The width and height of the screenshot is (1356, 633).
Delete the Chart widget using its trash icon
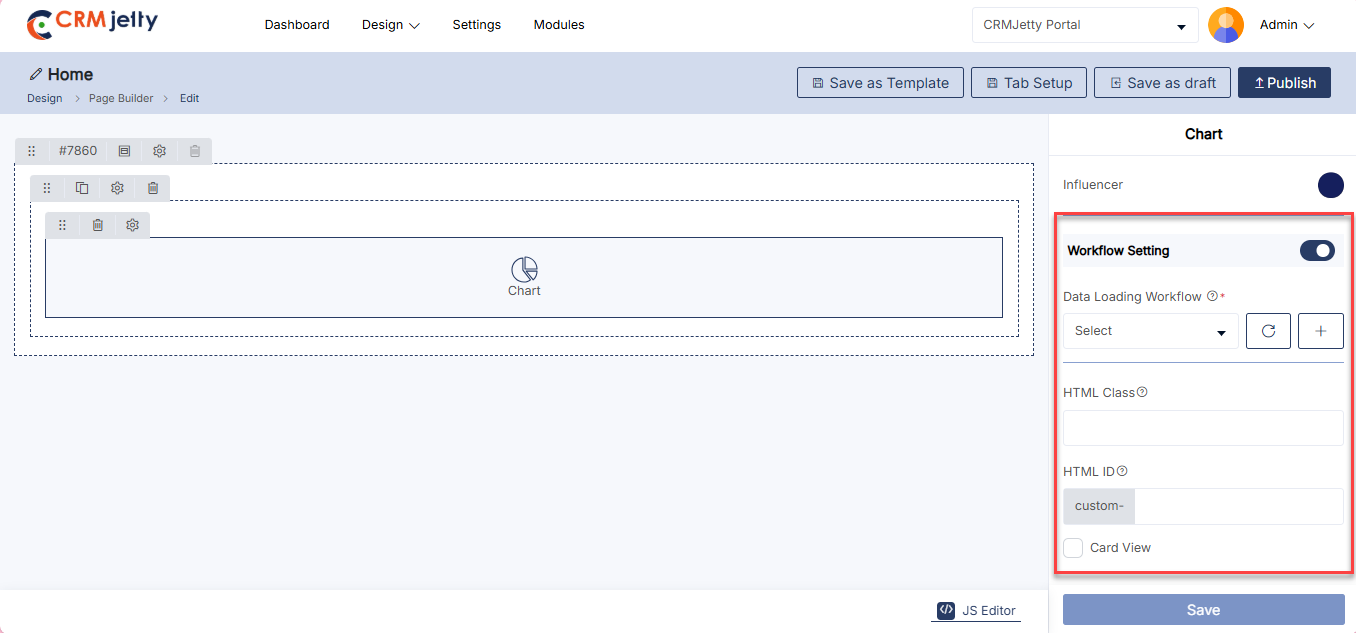click(x=97, y=226)
